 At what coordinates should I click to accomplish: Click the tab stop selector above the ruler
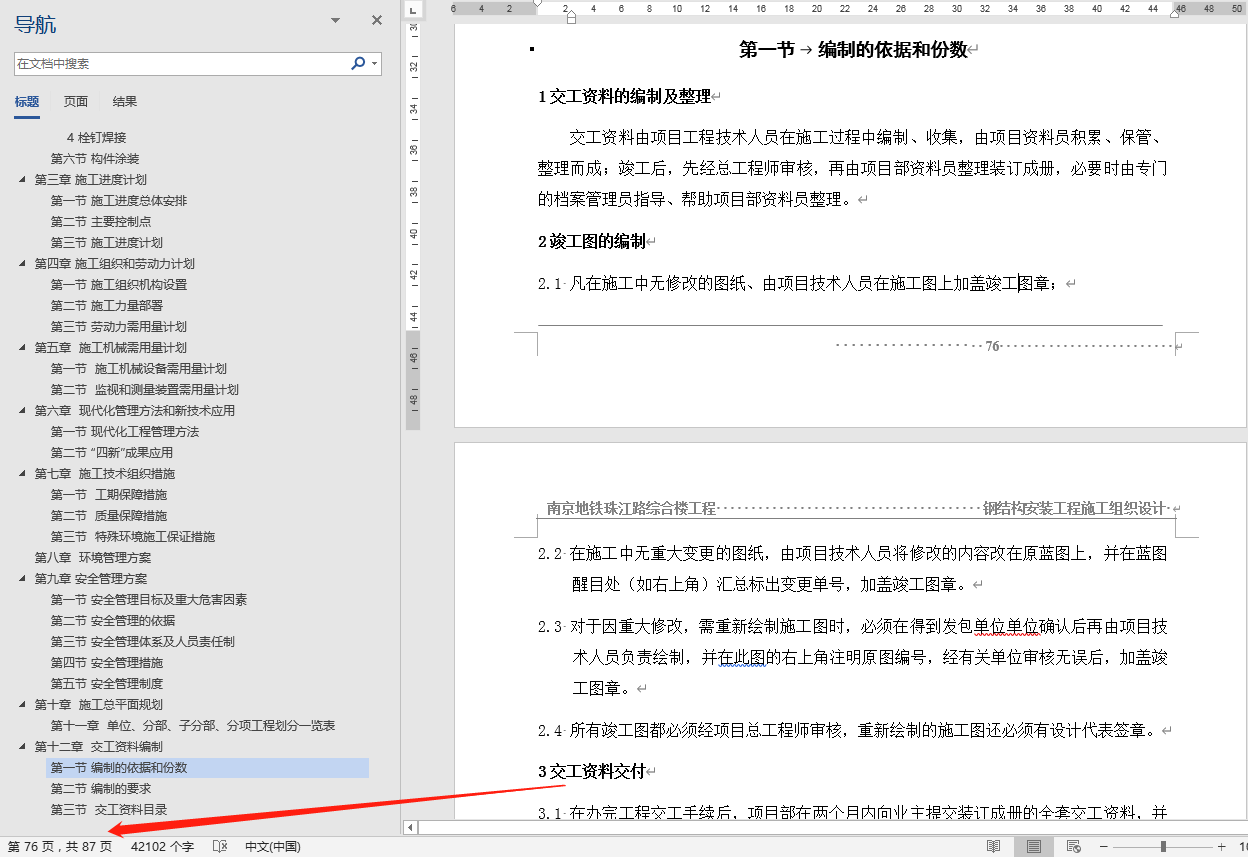pos(411,10)
